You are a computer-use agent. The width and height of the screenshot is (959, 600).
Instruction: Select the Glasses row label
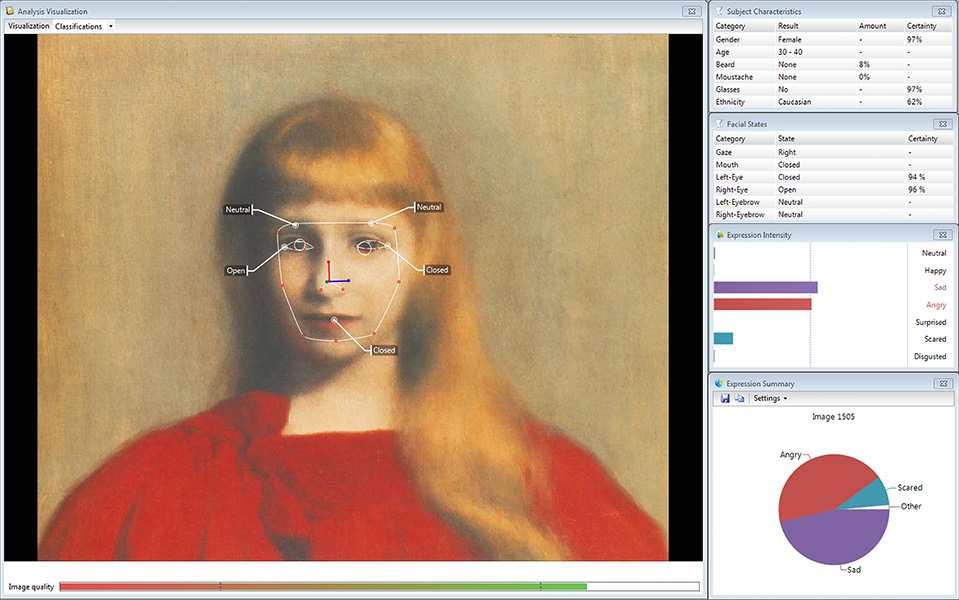[x=728, y=89]
